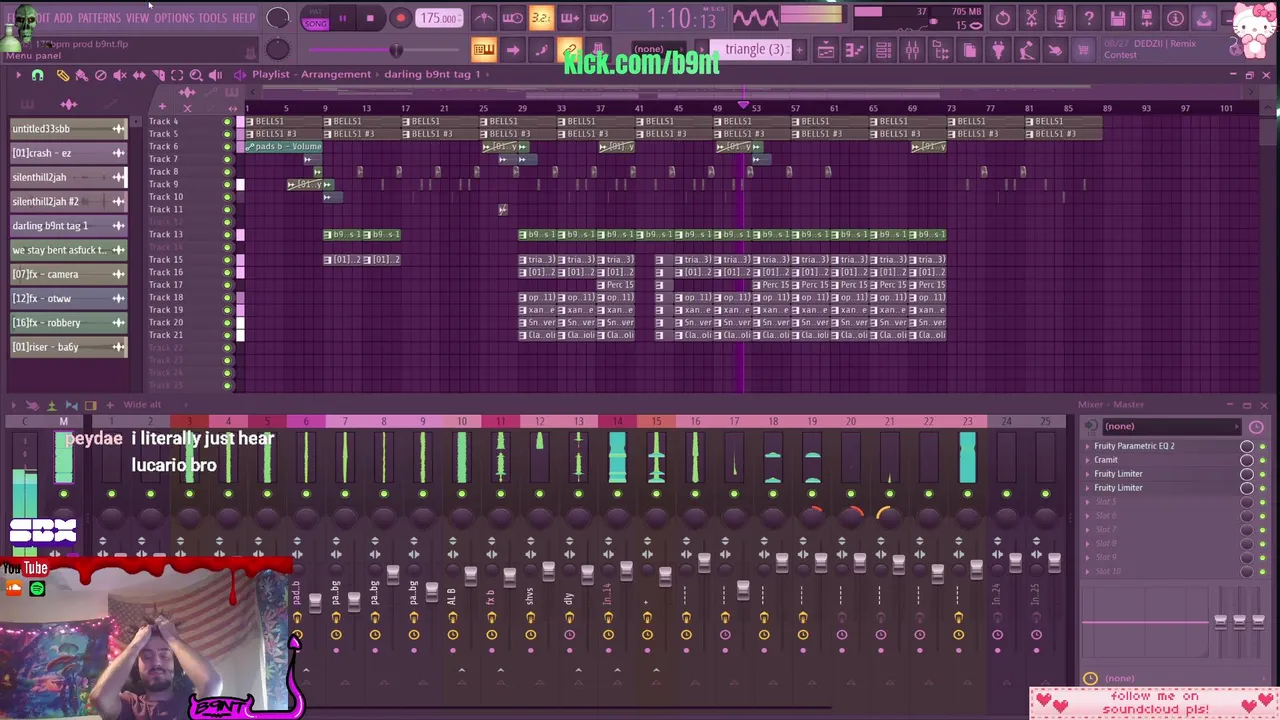The height and width of the screenshot is (720, 1280).
Task: Open the content library cart icon
Action: [x=1083, y=50]
